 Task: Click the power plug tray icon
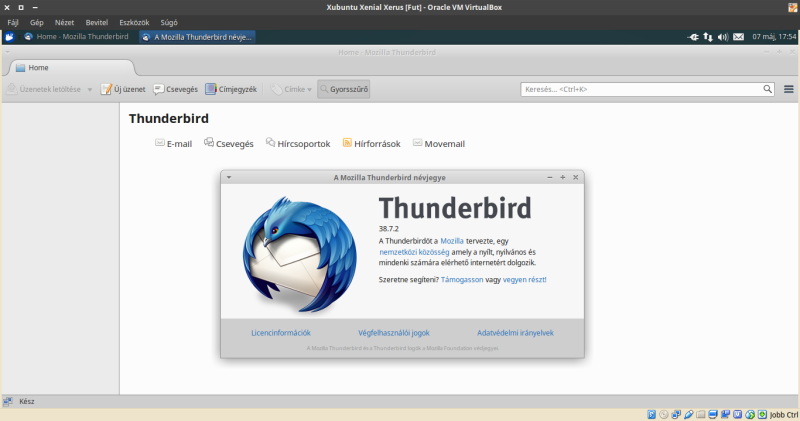pyautogui.click(x=693, y=37)
